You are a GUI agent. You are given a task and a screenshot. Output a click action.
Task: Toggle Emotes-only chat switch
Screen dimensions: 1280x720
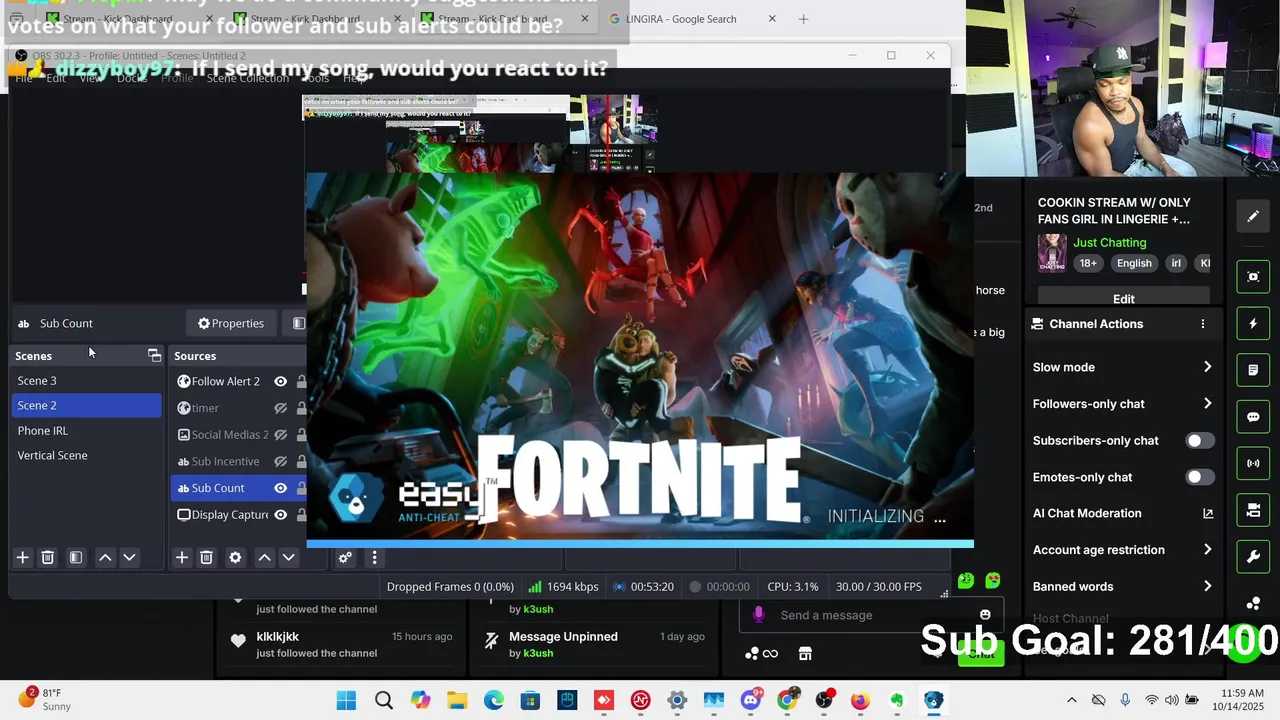click(x=1199, y=477)
